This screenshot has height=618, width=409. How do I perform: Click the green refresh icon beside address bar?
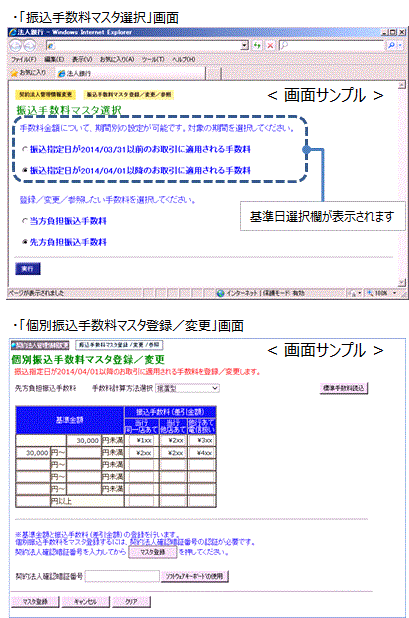click(257, 46)
